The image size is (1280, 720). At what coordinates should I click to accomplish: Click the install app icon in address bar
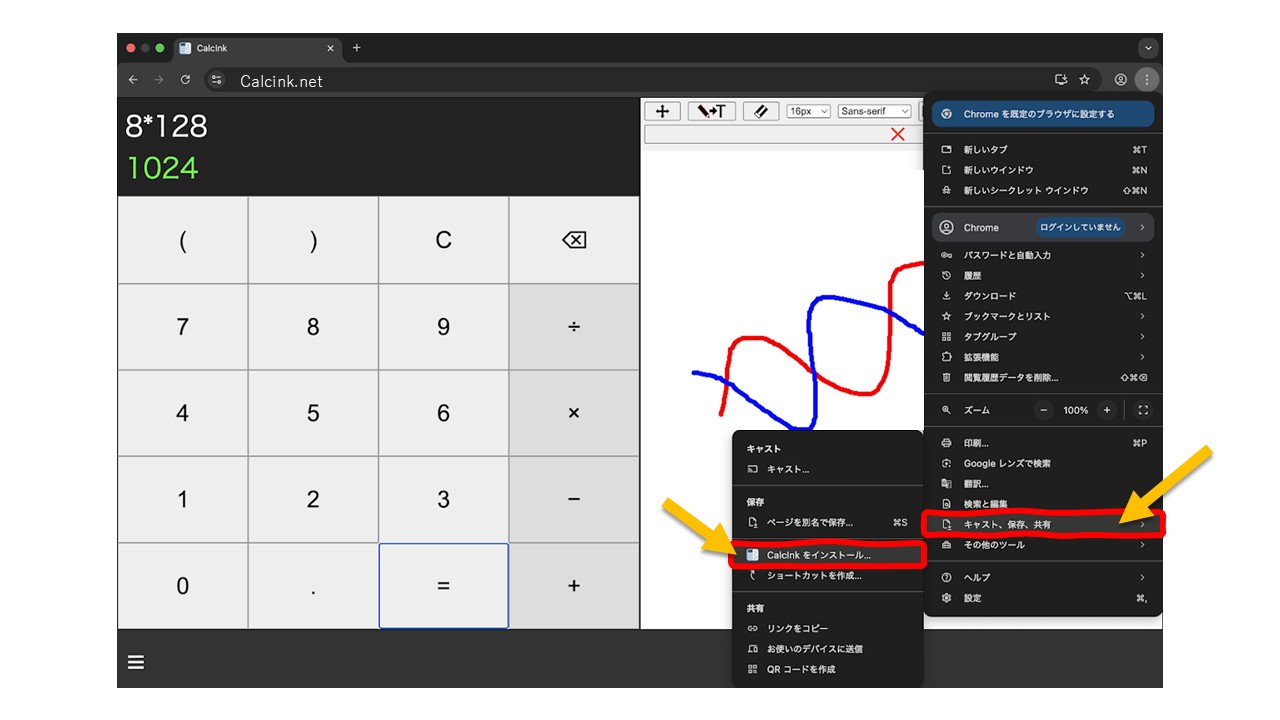[1061, 80]
